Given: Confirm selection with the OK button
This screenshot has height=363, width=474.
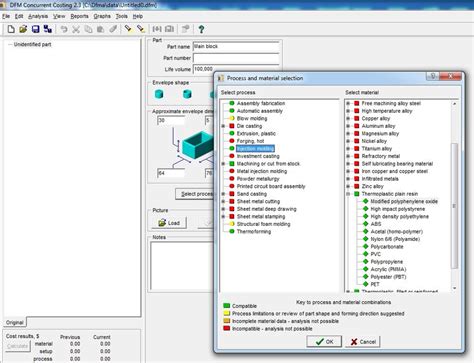Looking at the screenshot, I should 324,342.
